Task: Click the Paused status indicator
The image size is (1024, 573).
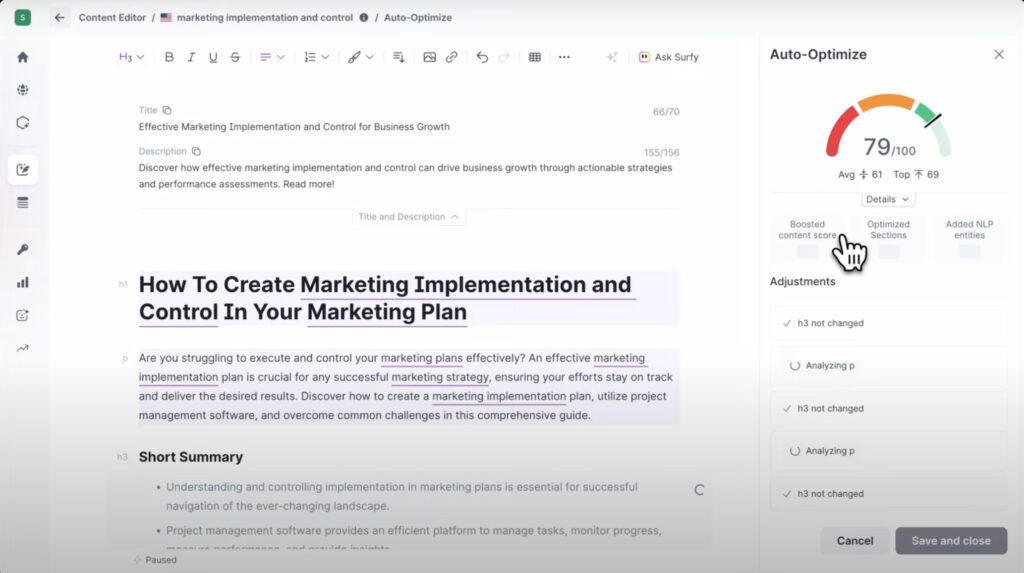Action: pyautogui.click(x=155, y=560)
